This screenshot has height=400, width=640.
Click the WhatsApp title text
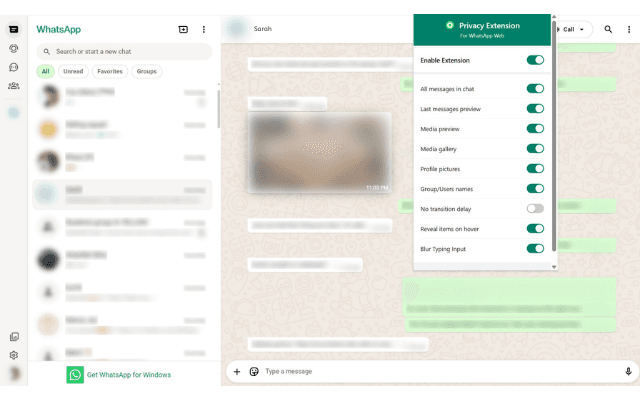(x=58, y=29)
